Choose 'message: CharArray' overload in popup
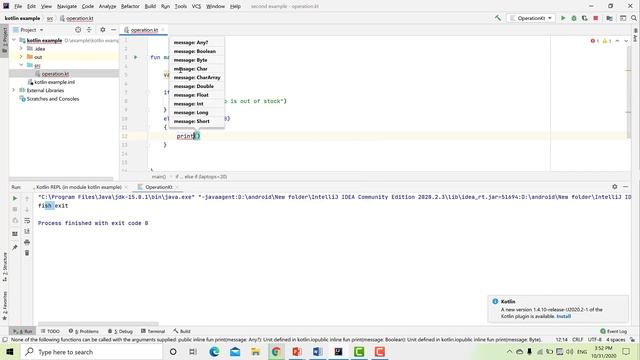The width and height of the screenshot is (640, 360). [196, 78]
